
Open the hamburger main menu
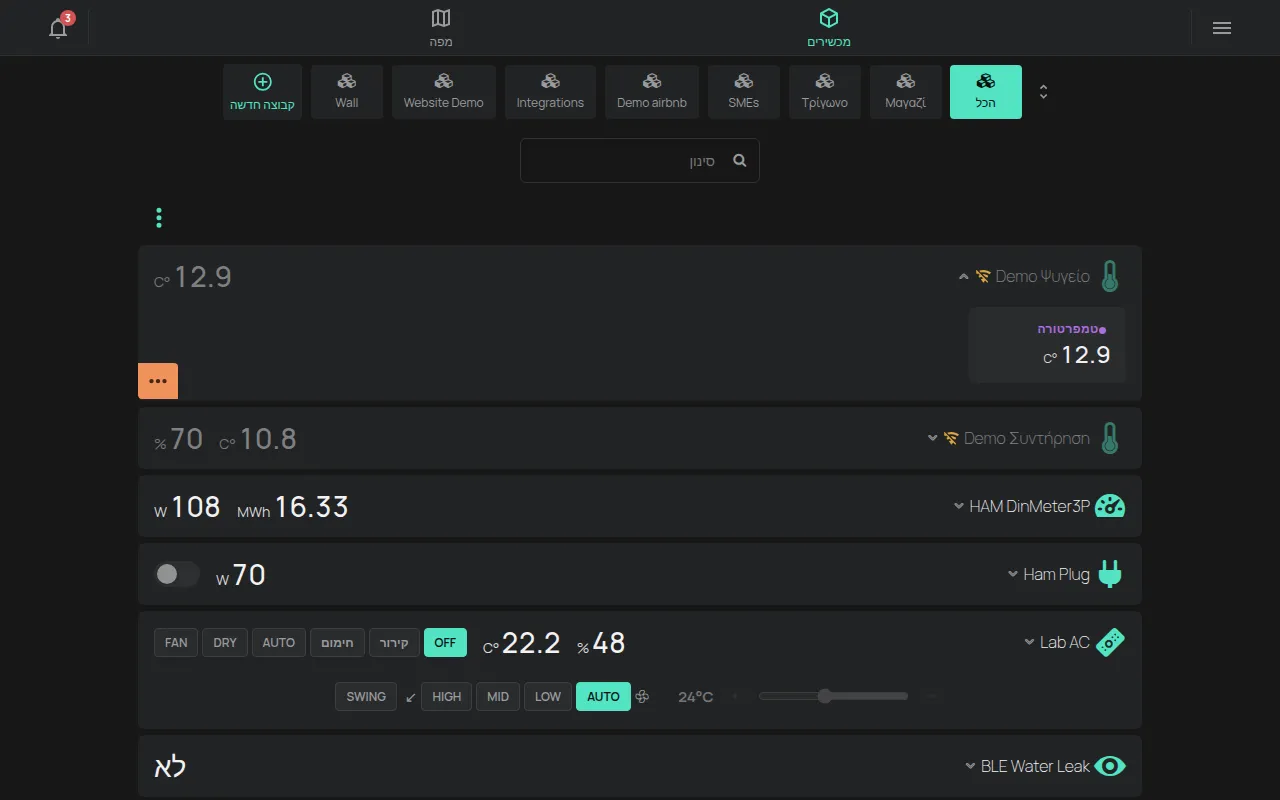(x=1221, y=28)
